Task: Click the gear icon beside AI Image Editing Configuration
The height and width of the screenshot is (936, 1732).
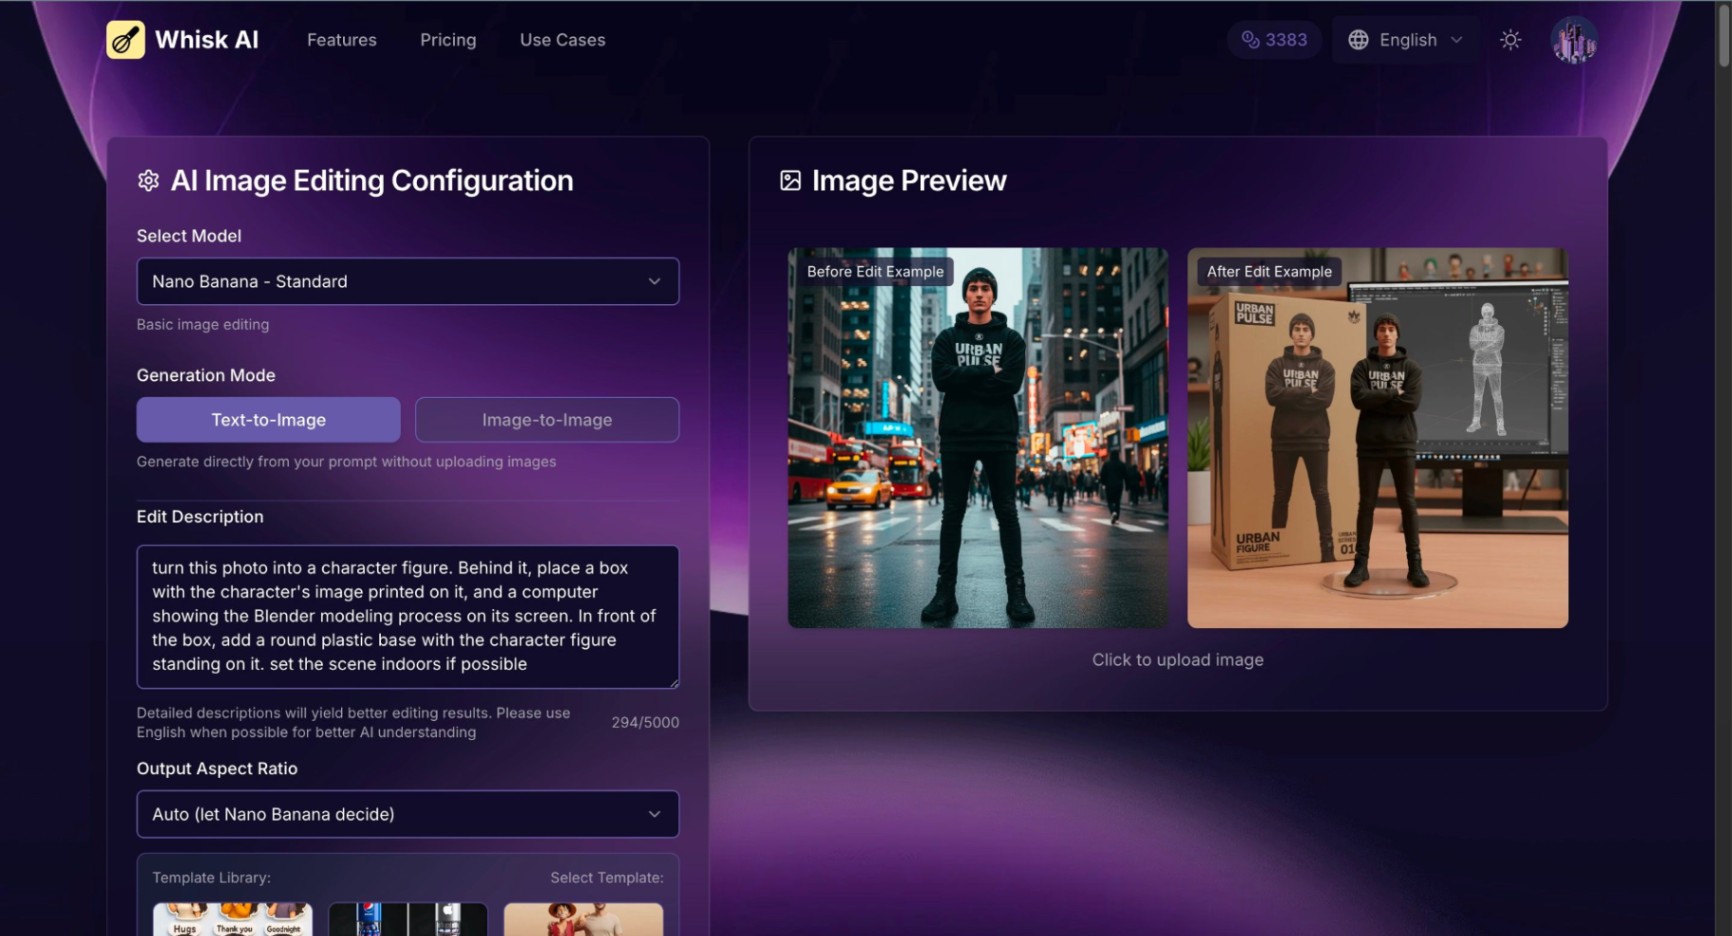Action: (x=148, y=181)
